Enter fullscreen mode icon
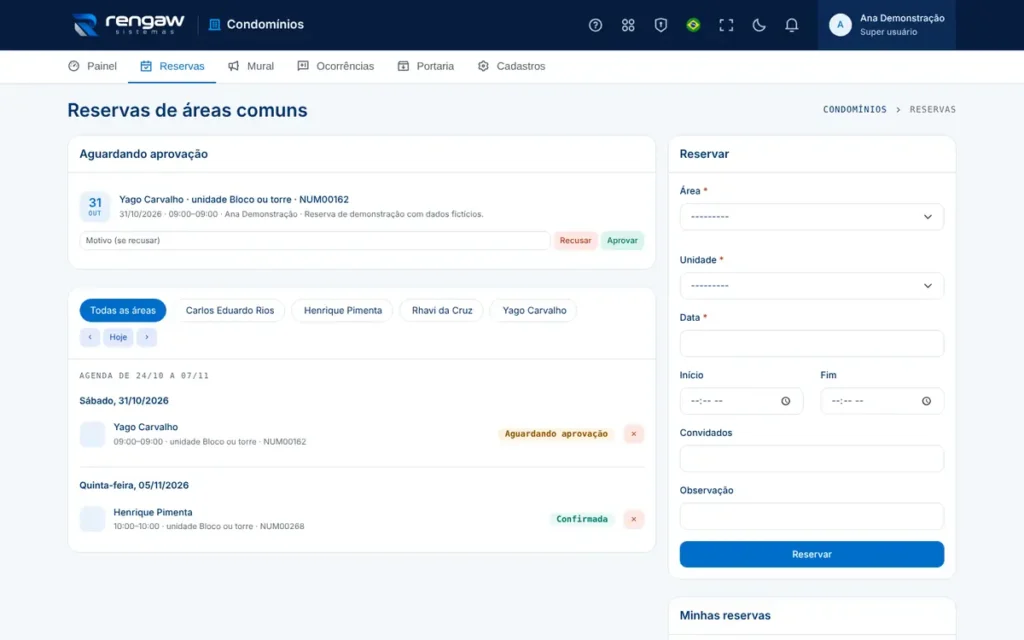This screenshot has height=640, width=1024. click(x=726, y=25)
